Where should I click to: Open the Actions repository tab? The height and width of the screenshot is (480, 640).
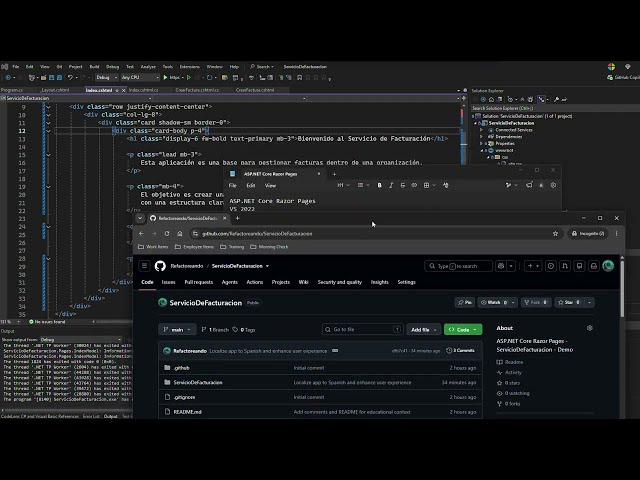coord(255,282)
